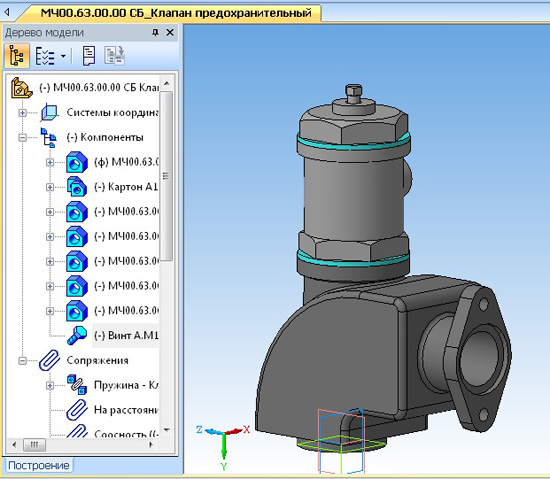Select the Пружина - Кл item
Viewport: 550px width, 479px height.
pos(126,385)
